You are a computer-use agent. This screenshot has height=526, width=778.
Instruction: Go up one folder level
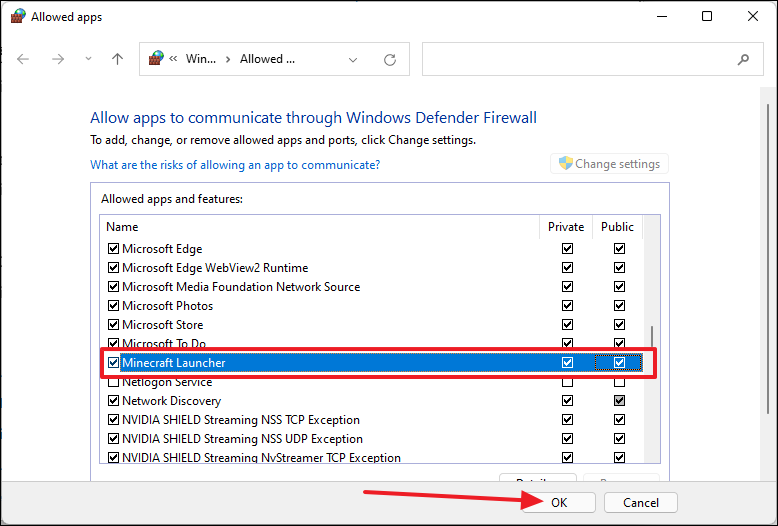(117, 59)
